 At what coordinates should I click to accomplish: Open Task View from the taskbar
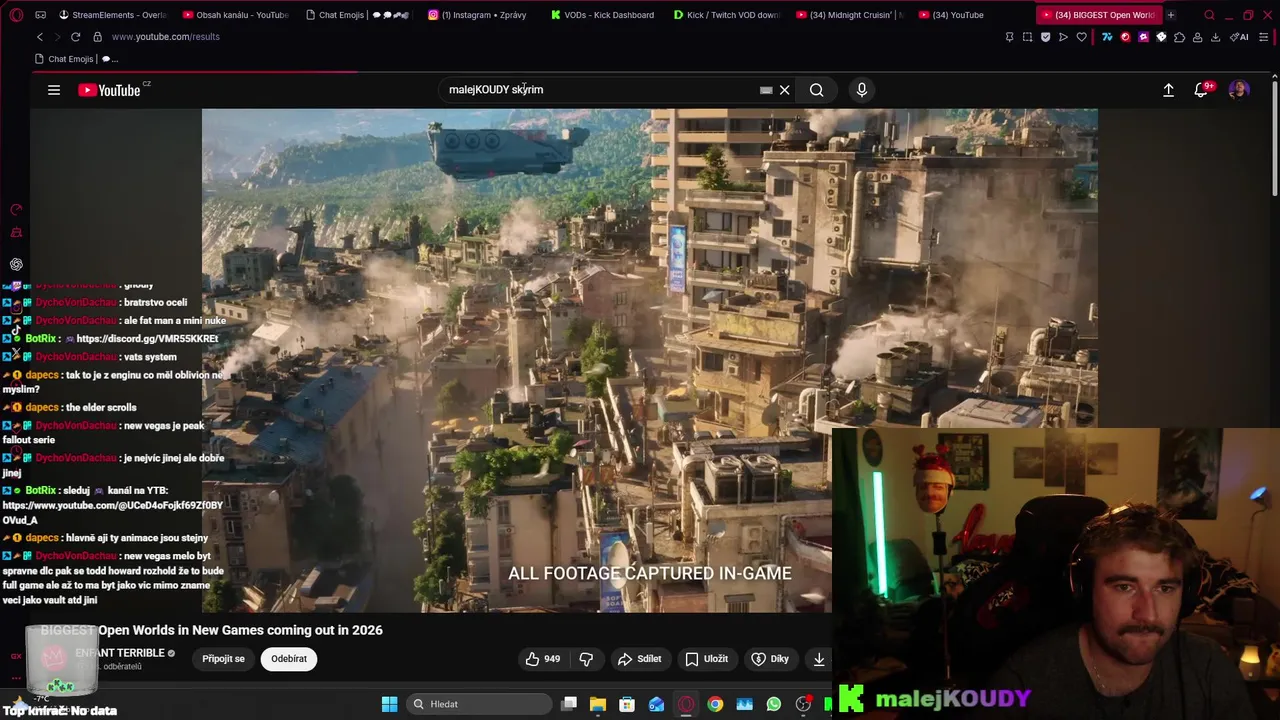(569, 704)
